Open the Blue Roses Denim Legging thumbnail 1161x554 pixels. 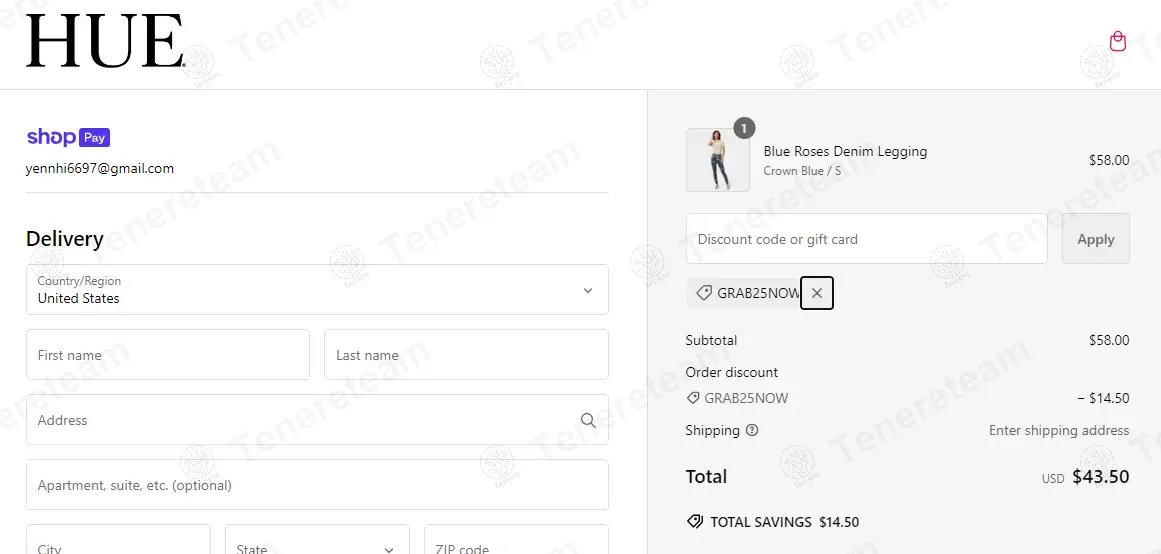click(x=717, y=160)
